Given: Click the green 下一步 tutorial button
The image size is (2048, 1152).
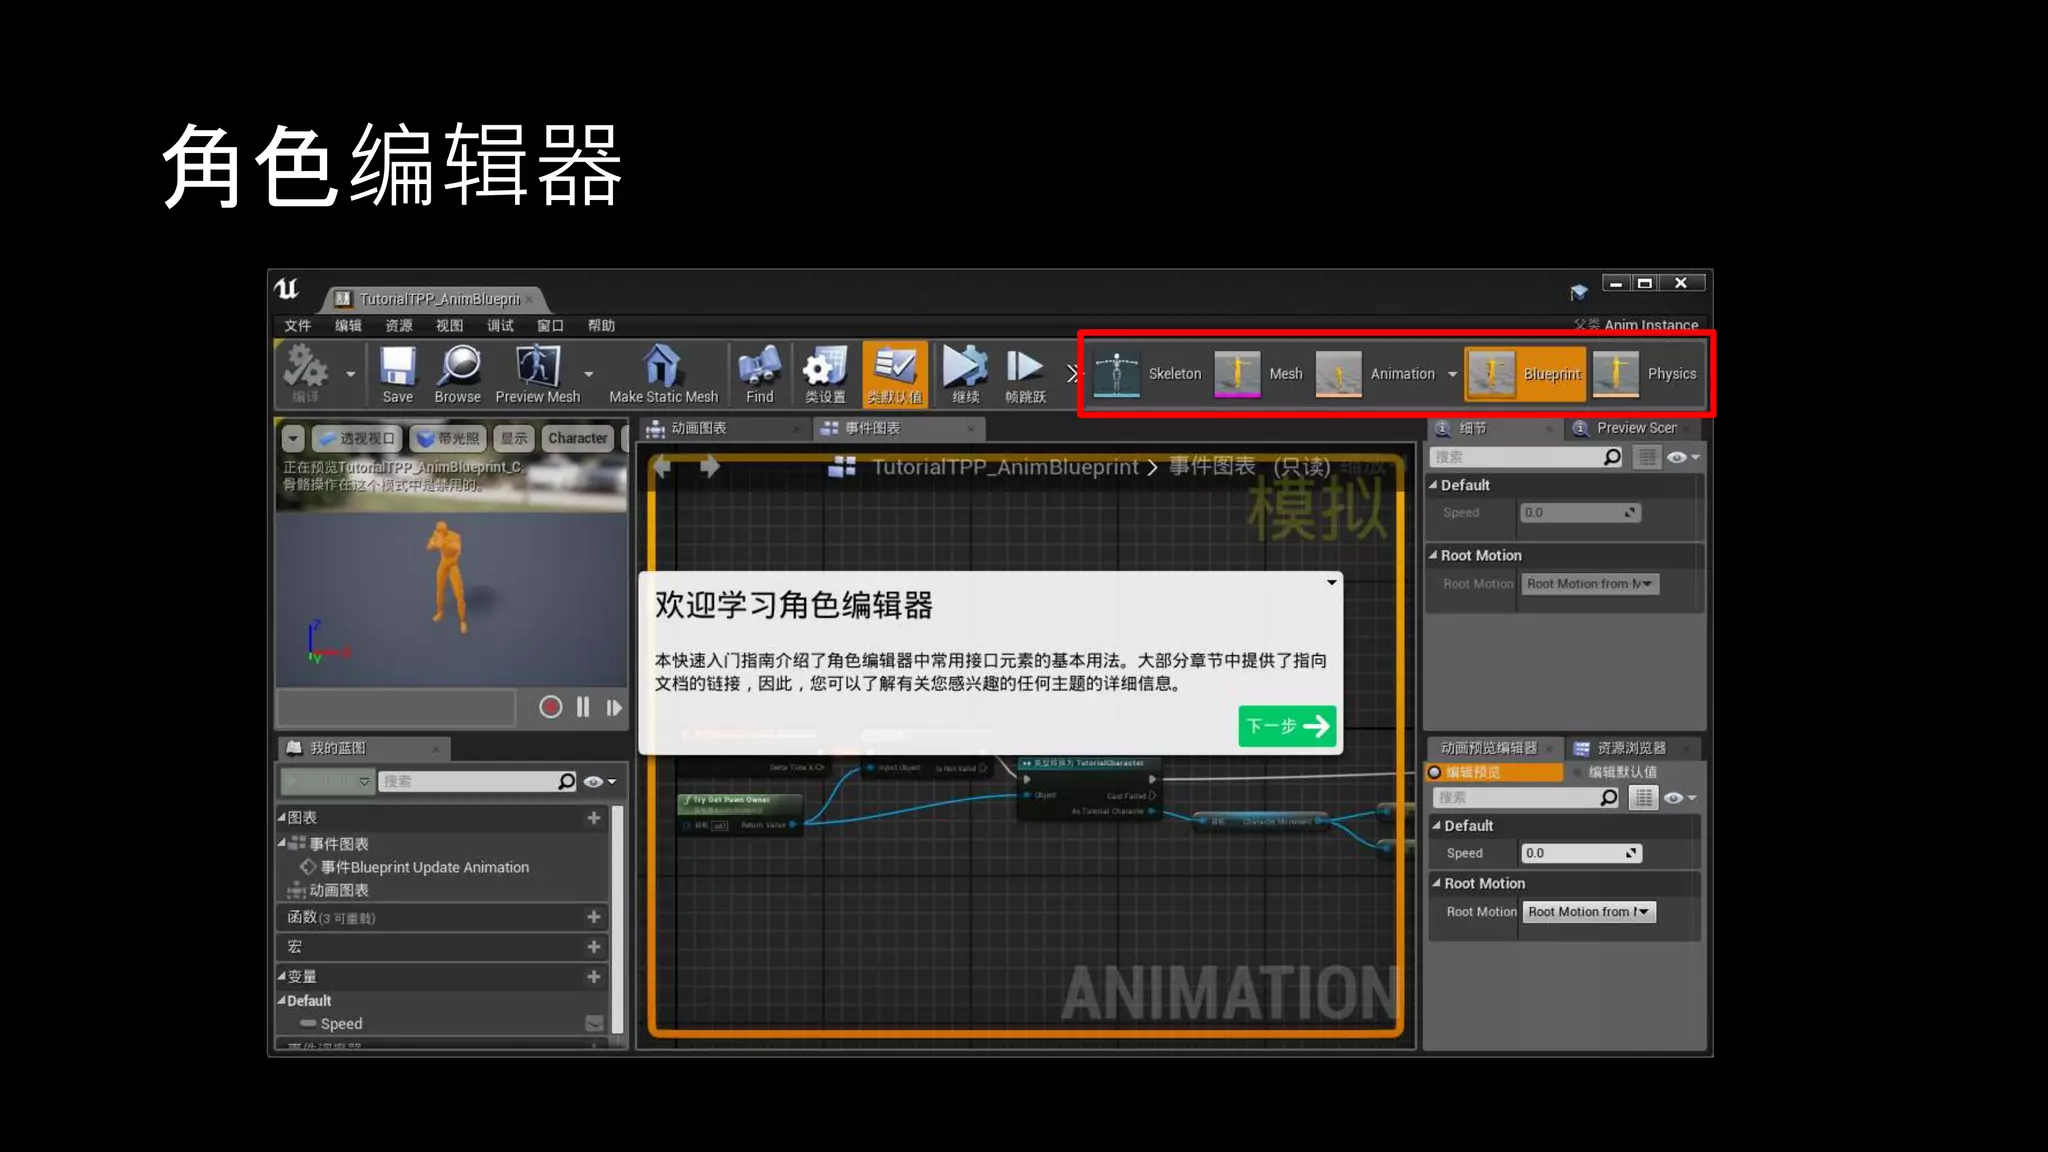Looking at the screenshot, I should click(1287, 726).
